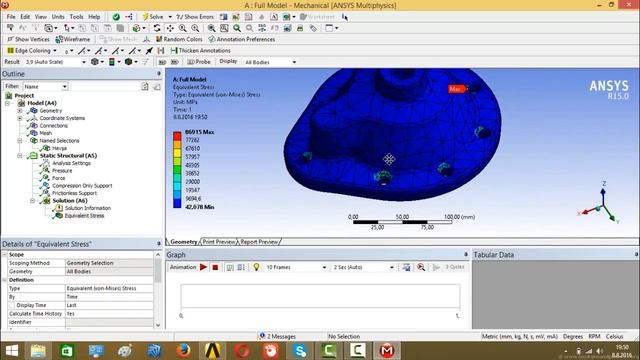Click the dark blue legend color band
This screenshot has width=640, height=360.
pos(177,203)
